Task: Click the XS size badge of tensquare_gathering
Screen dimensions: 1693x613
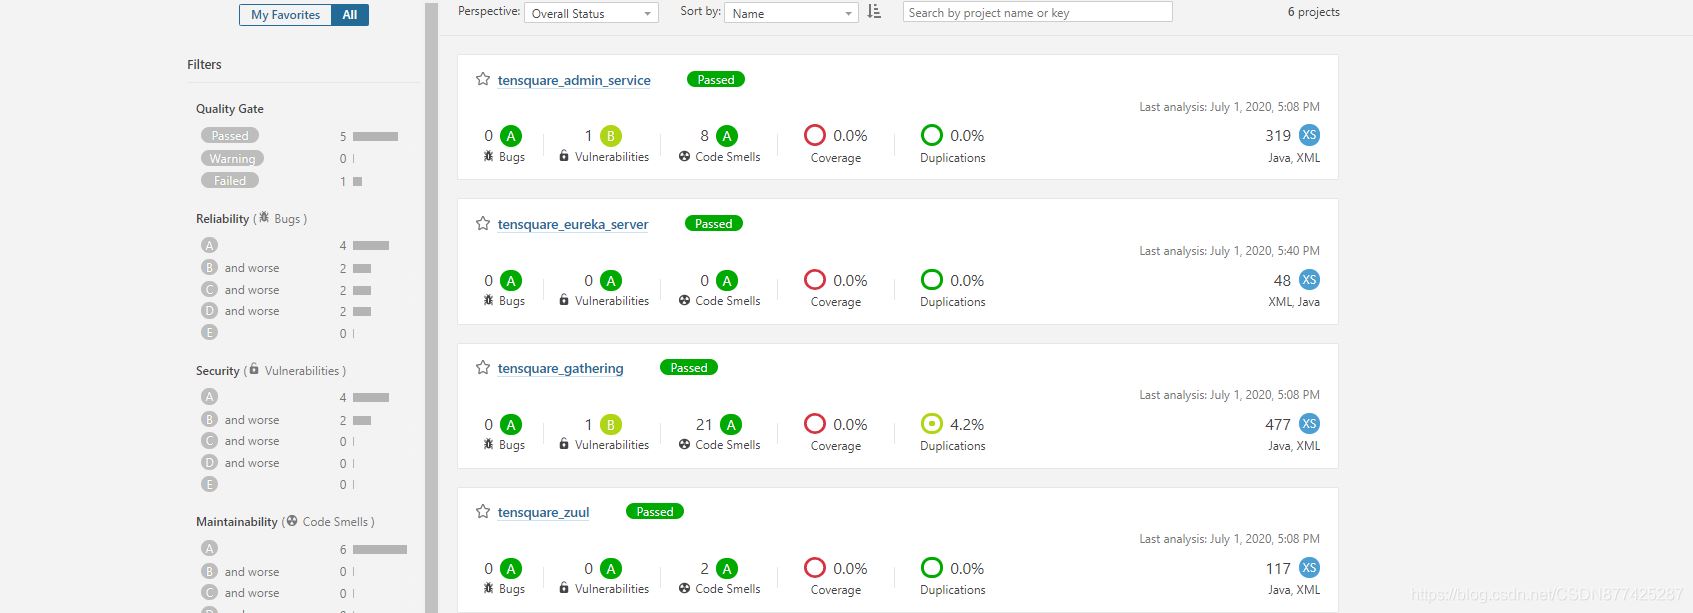Action: (1309, 424)
